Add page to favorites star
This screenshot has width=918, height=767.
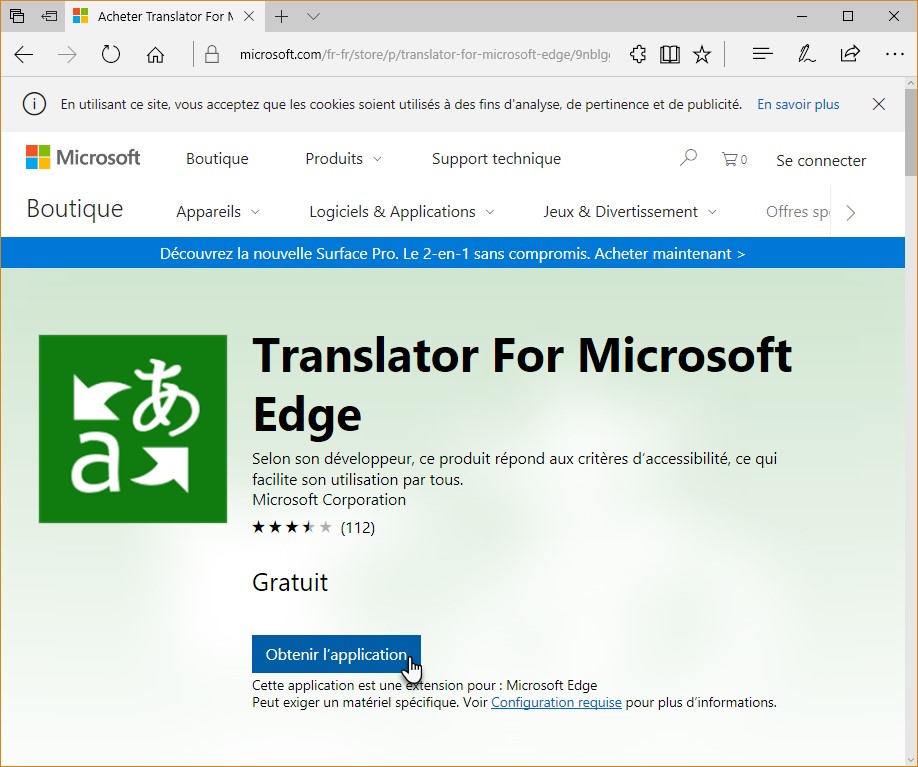pyautogui.click(x=701, y=55)
